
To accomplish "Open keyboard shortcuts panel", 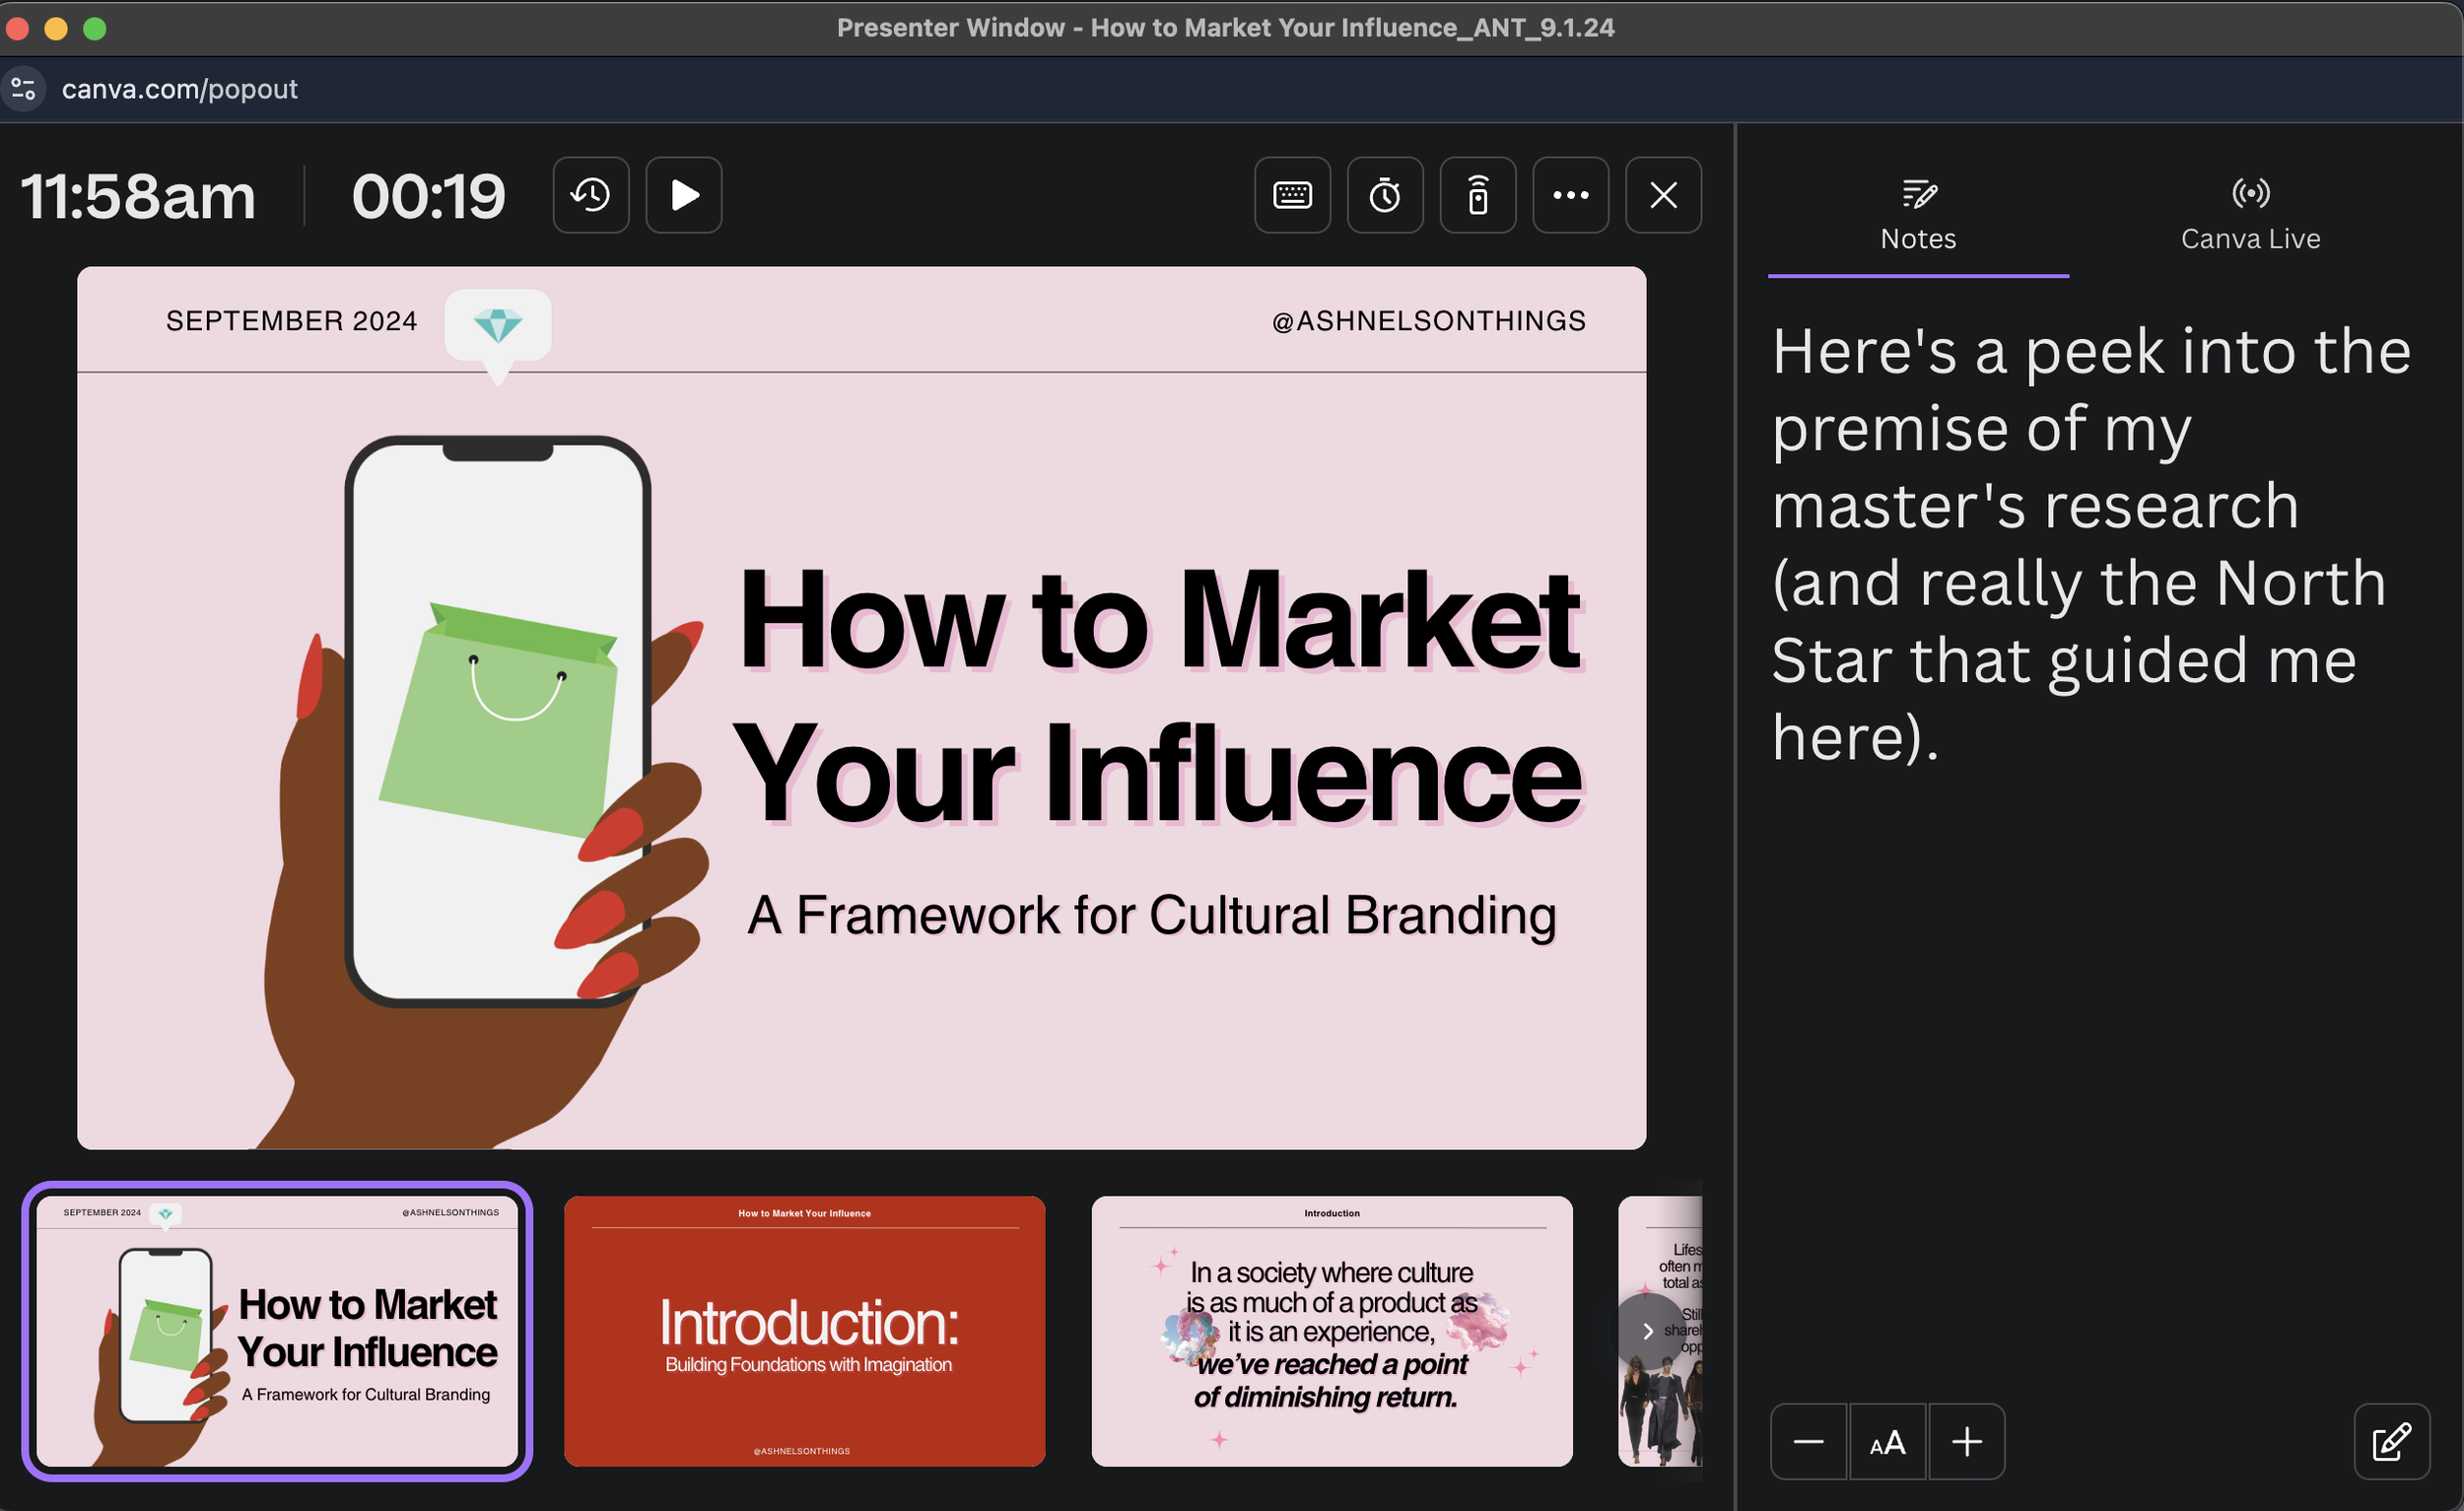I will coord(1292,195).
